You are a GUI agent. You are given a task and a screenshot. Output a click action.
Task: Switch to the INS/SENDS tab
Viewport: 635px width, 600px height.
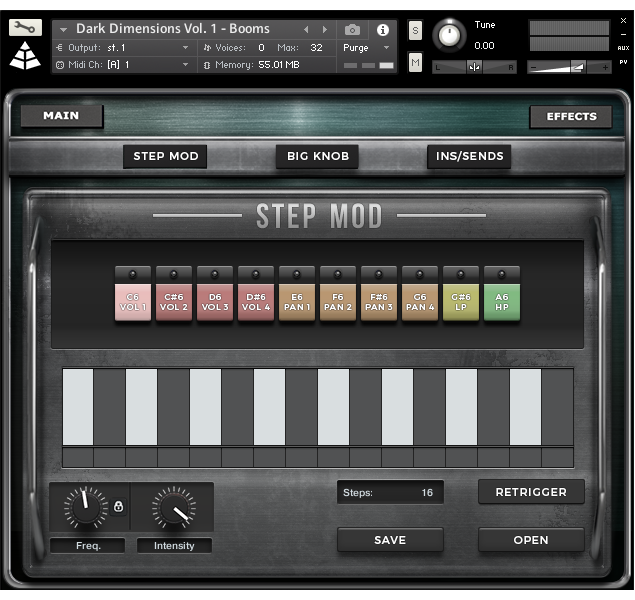469,156
